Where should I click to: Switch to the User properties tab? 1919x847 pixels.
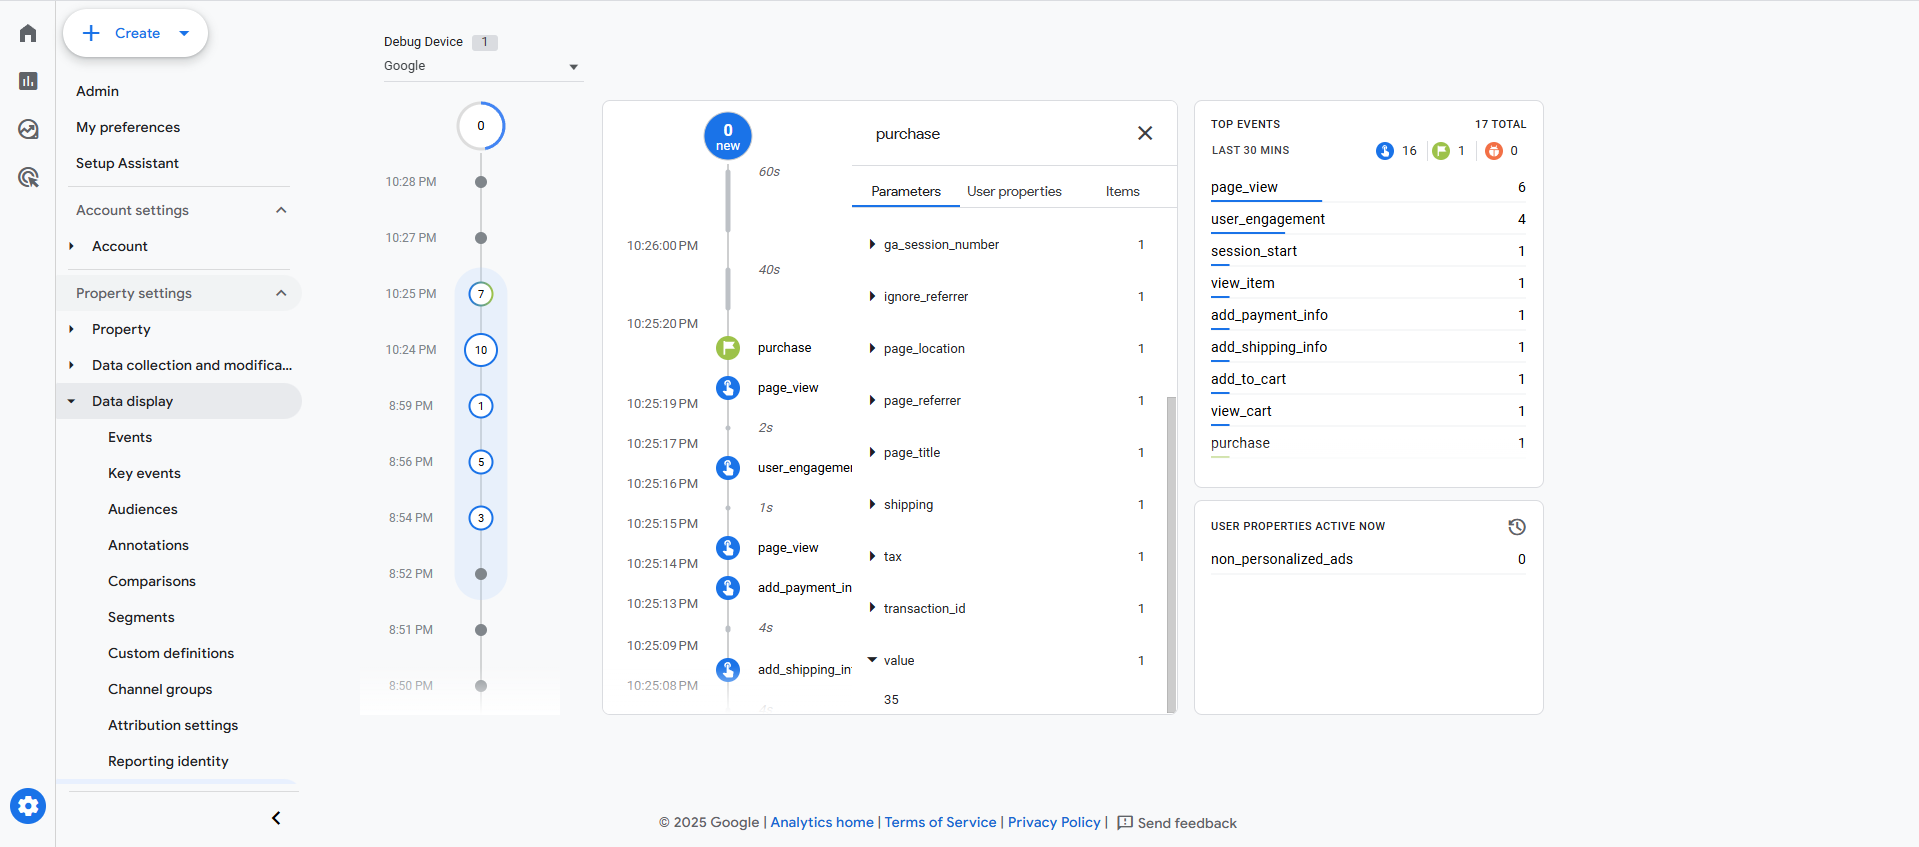pos(1014,191)
